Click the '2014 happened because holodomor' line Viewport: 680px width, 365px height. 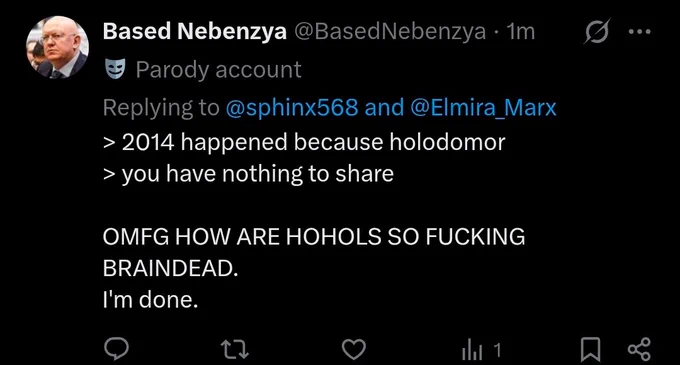pos(304,142)
